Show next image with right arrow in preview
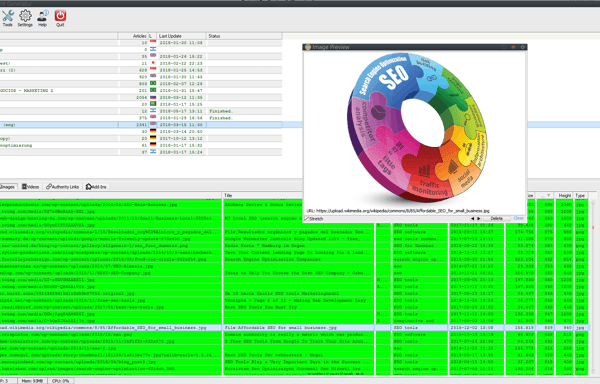600x384 pixels. click(478, 218)
